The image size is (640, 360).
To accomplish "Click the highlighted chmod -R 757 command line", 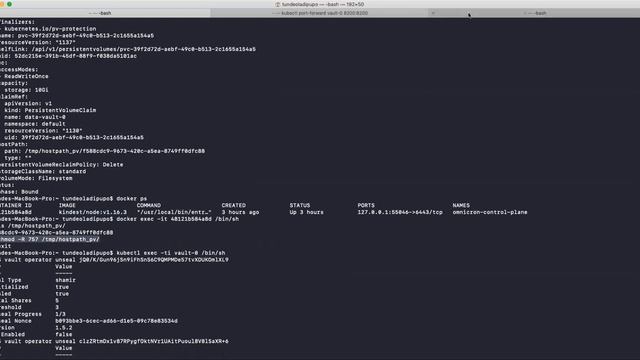I will (x=50, y=239).
